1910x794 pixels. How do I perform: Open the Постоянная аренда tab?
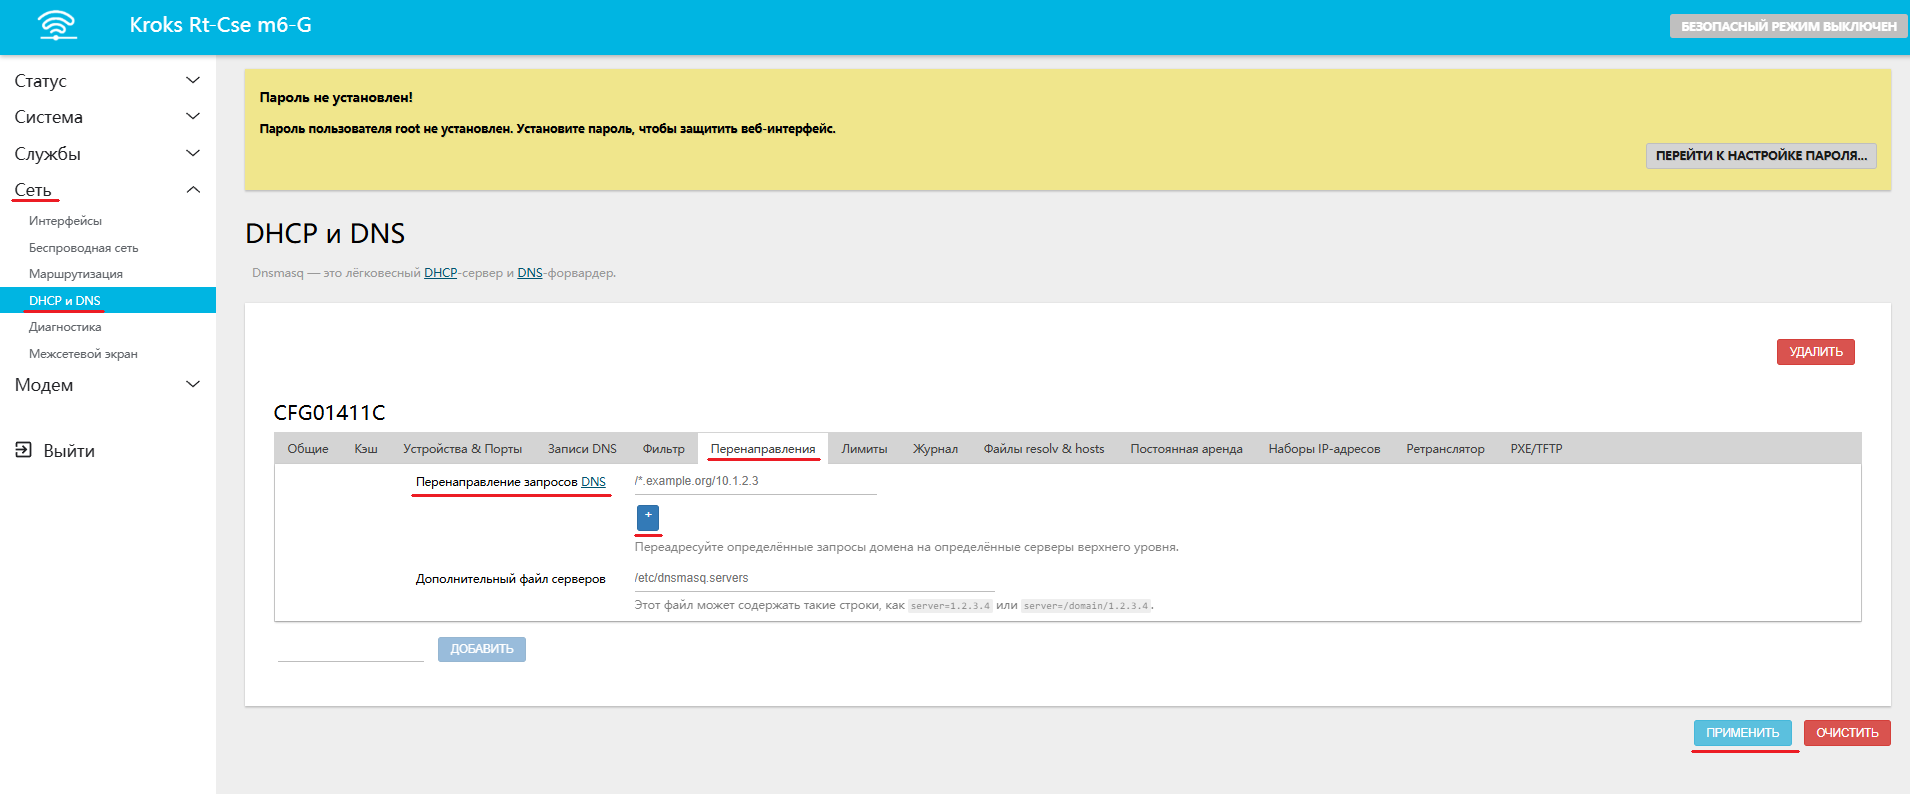[x=1186, y=449]
